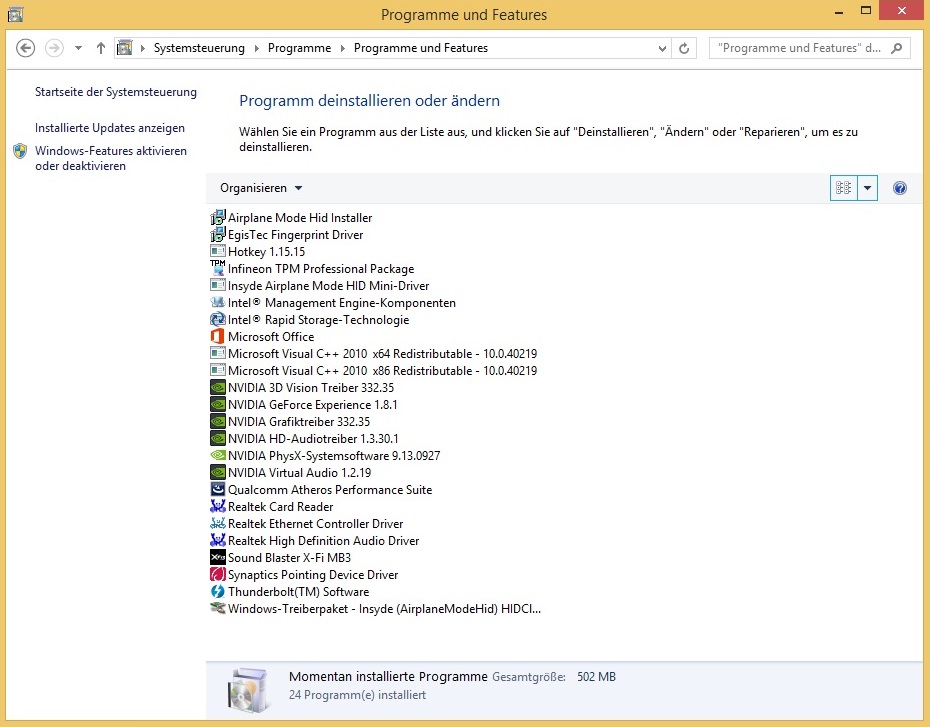
Task: Expand the breadcrumb arrow before Systemsteuerung
Action: coord(142,48)
